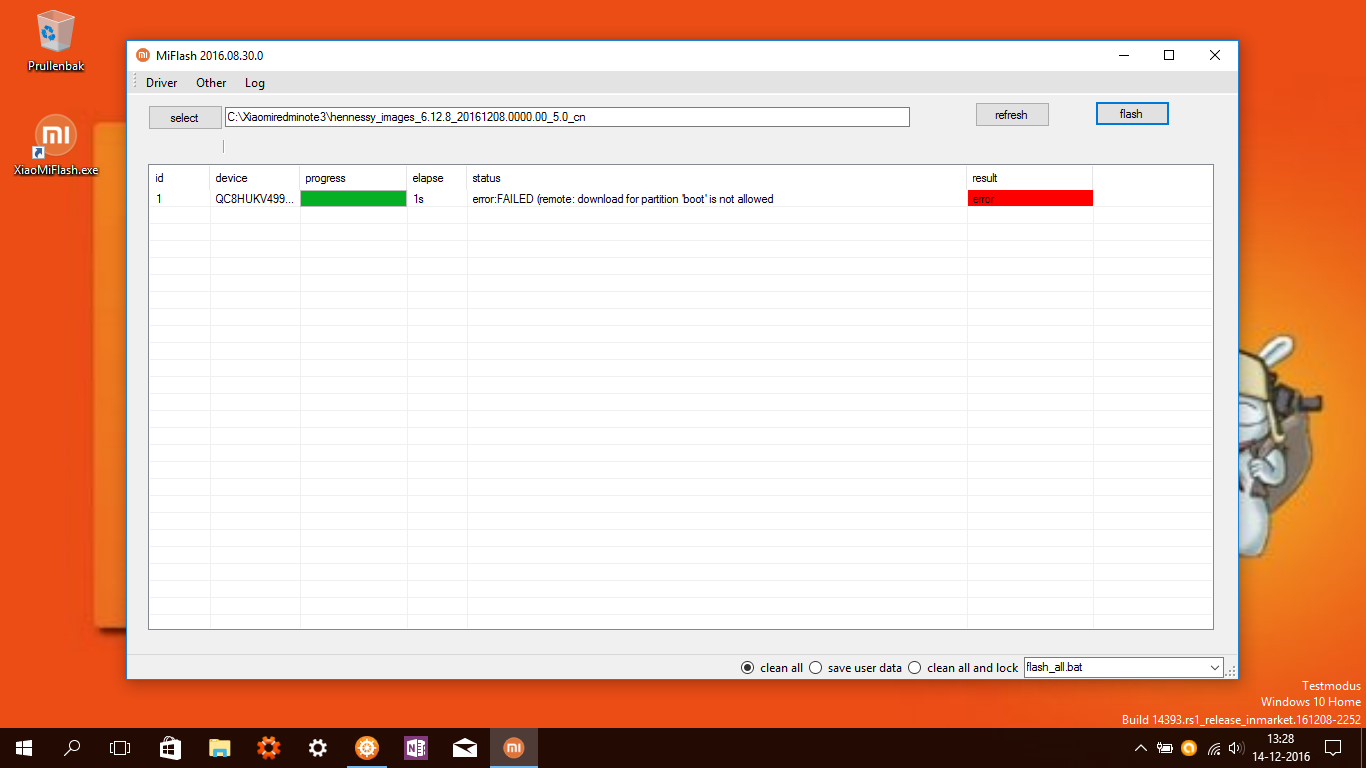The height and width of the screenshot is (768, 1366).
Task: Click the refresh button
Action: 1012,114
